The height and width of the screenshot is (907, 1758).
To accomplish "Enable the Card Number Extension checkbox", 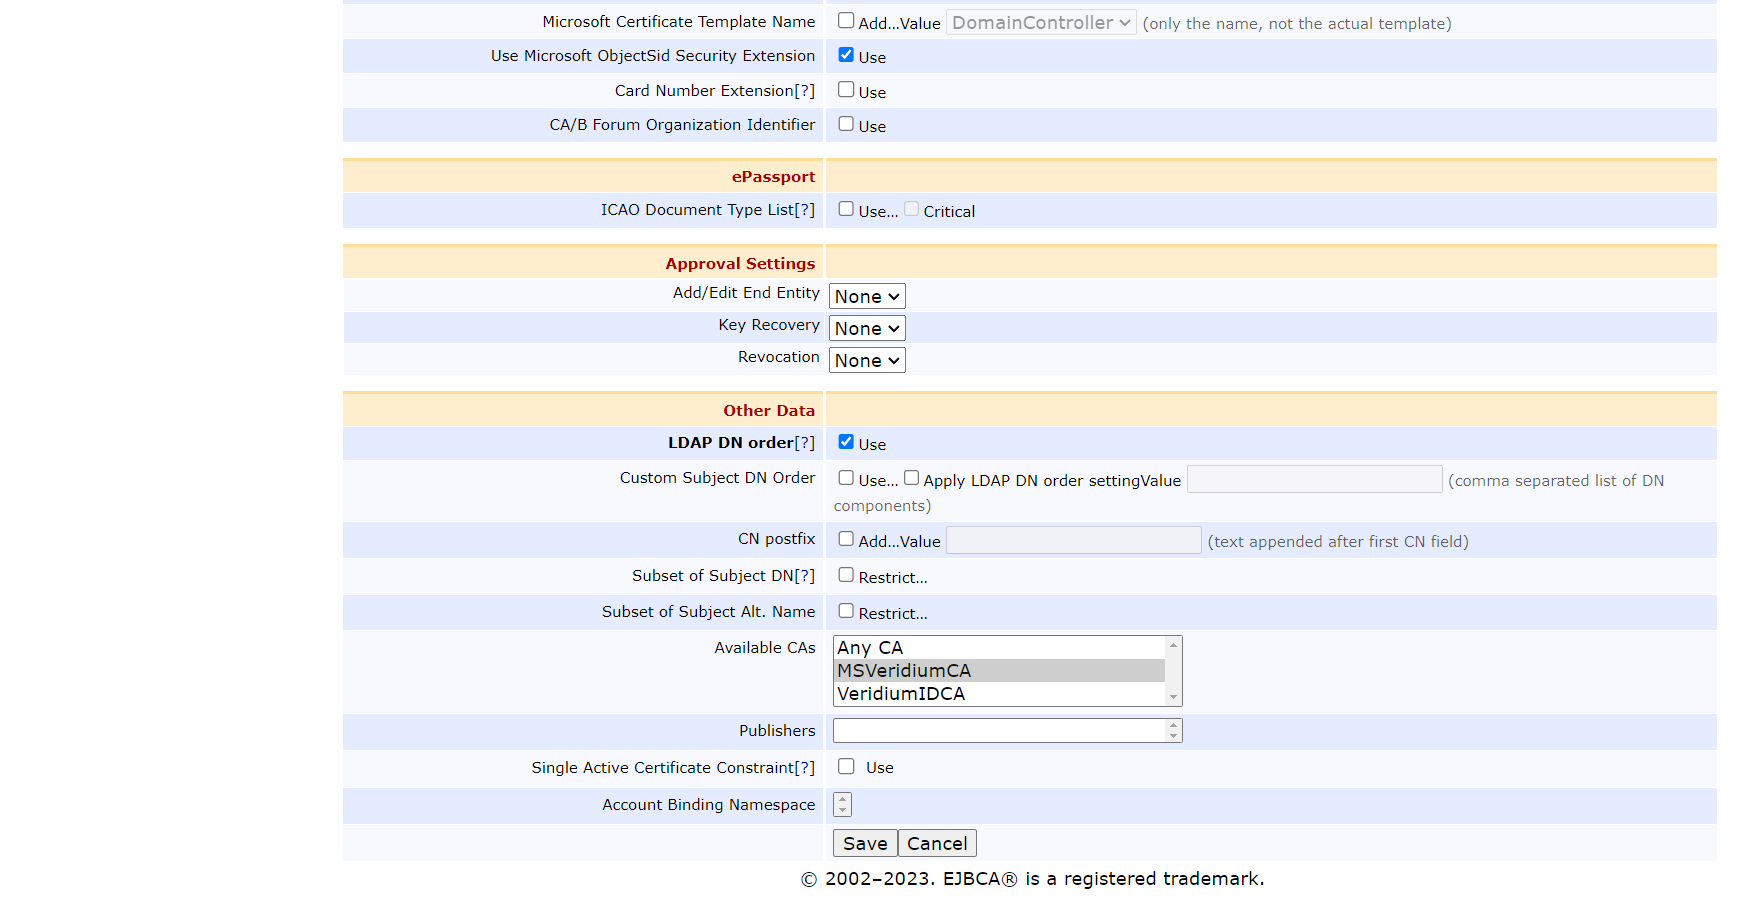I will point(846,90).
